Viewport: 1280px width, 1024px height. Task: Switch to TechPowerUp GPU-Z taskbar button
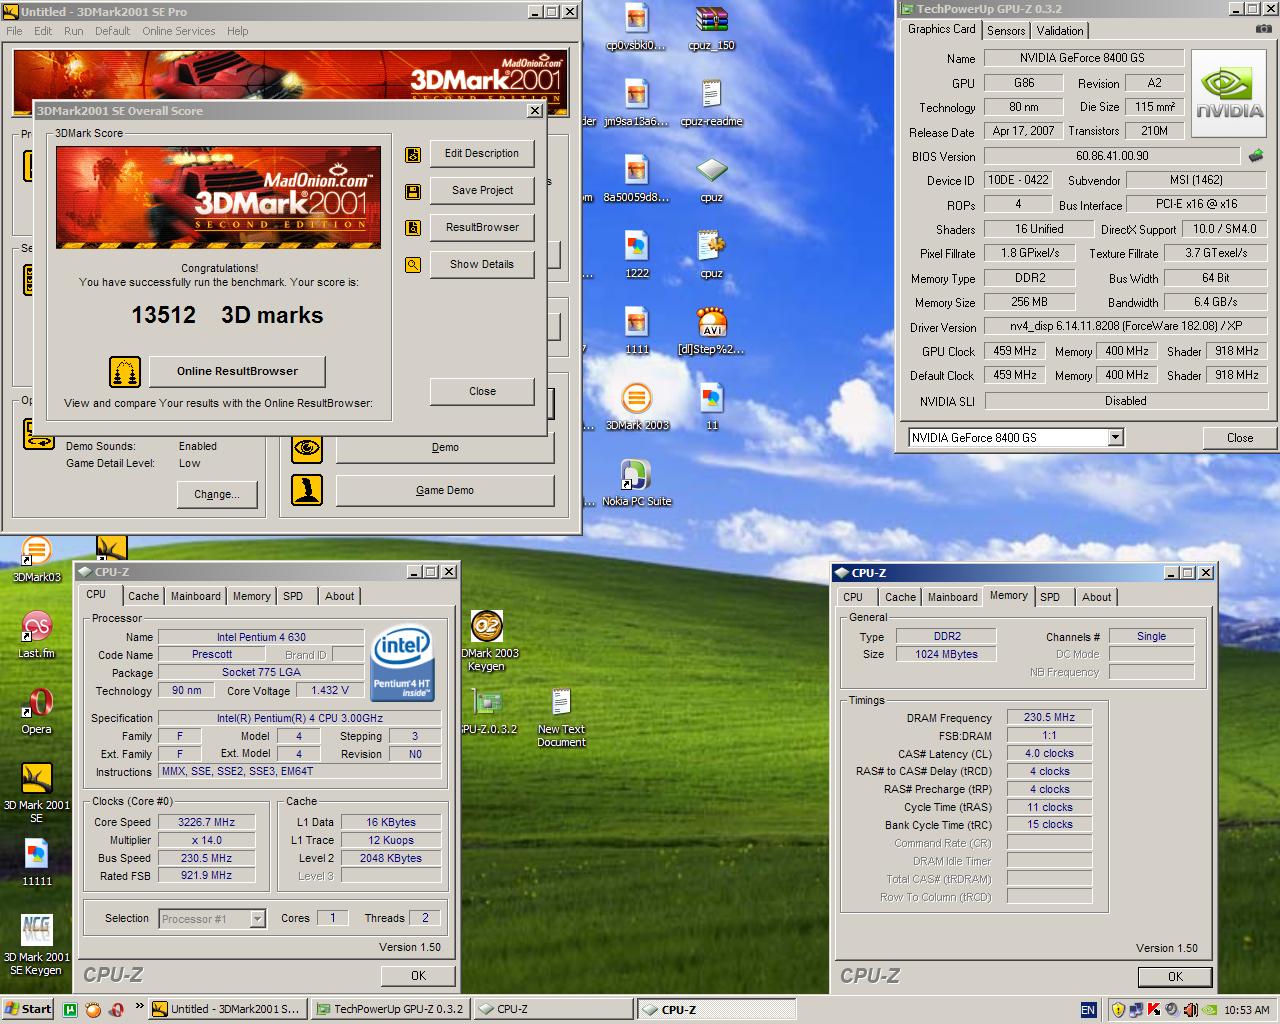click(x=389, y=1010)
